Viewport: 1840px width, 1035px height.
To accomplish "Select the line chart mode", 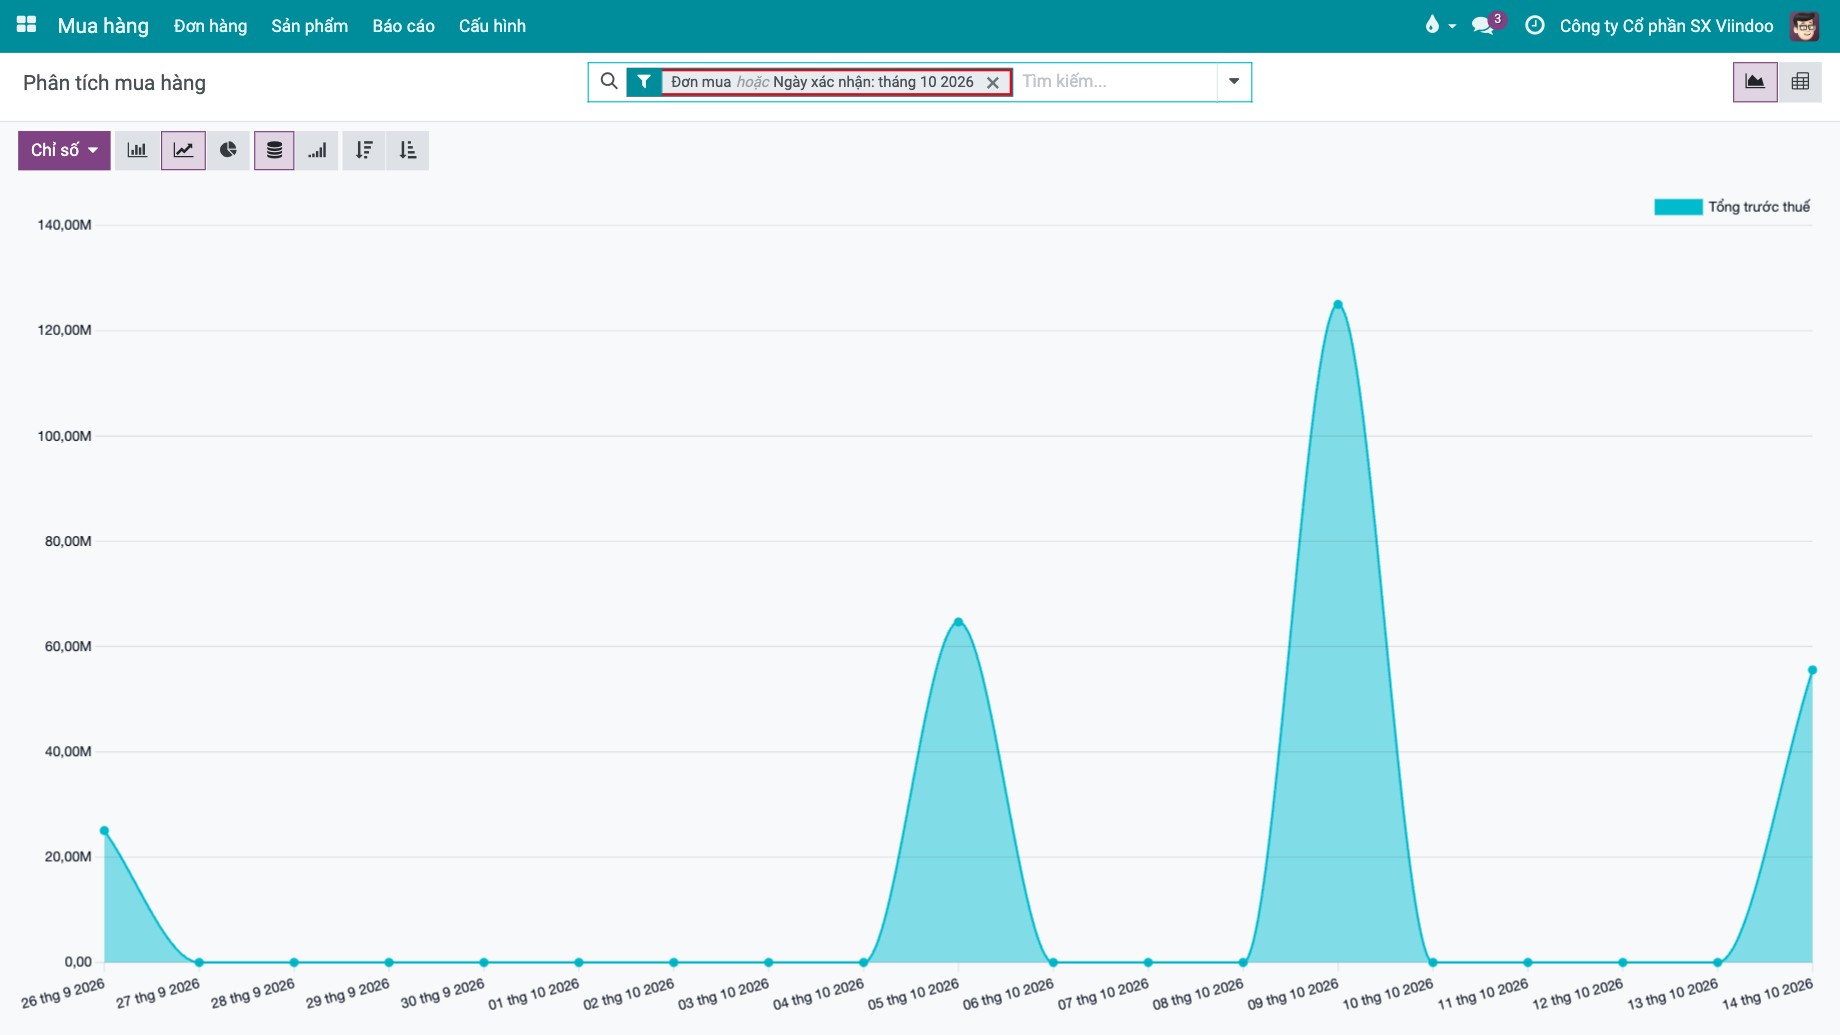I will [183, 150].
